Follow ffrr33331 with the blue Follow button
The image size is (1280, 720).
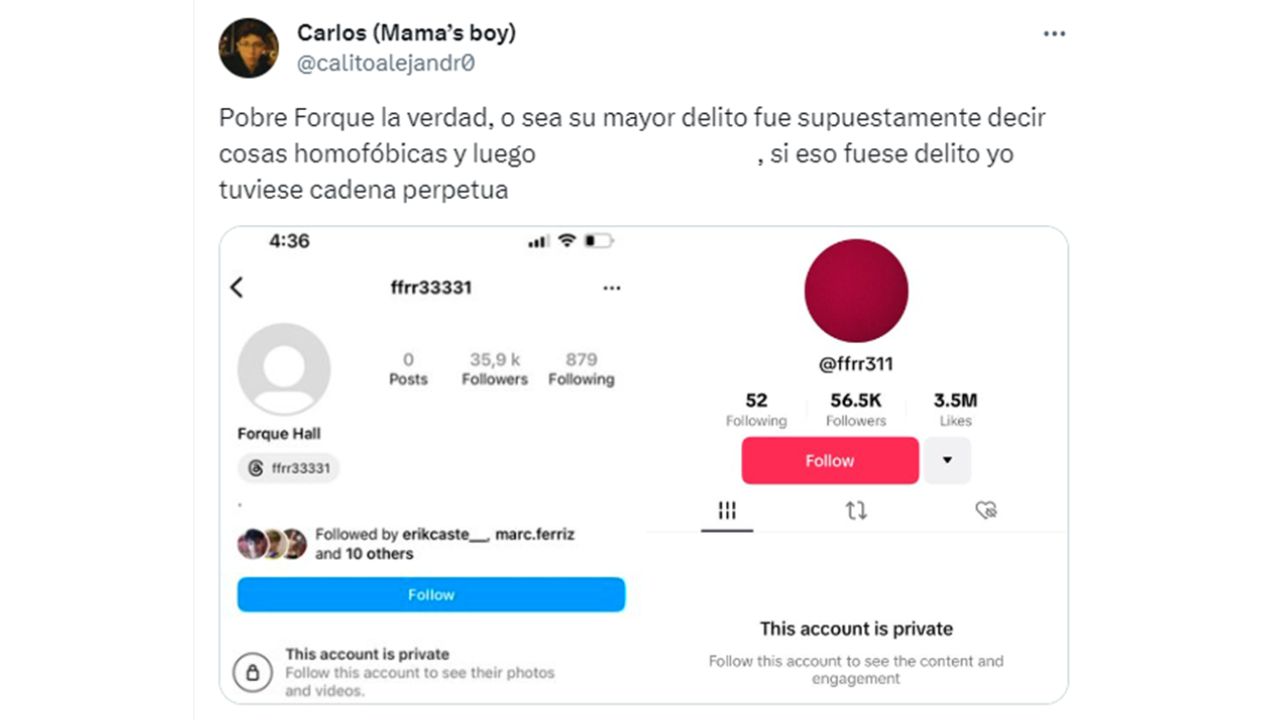[x=431, y=594]
